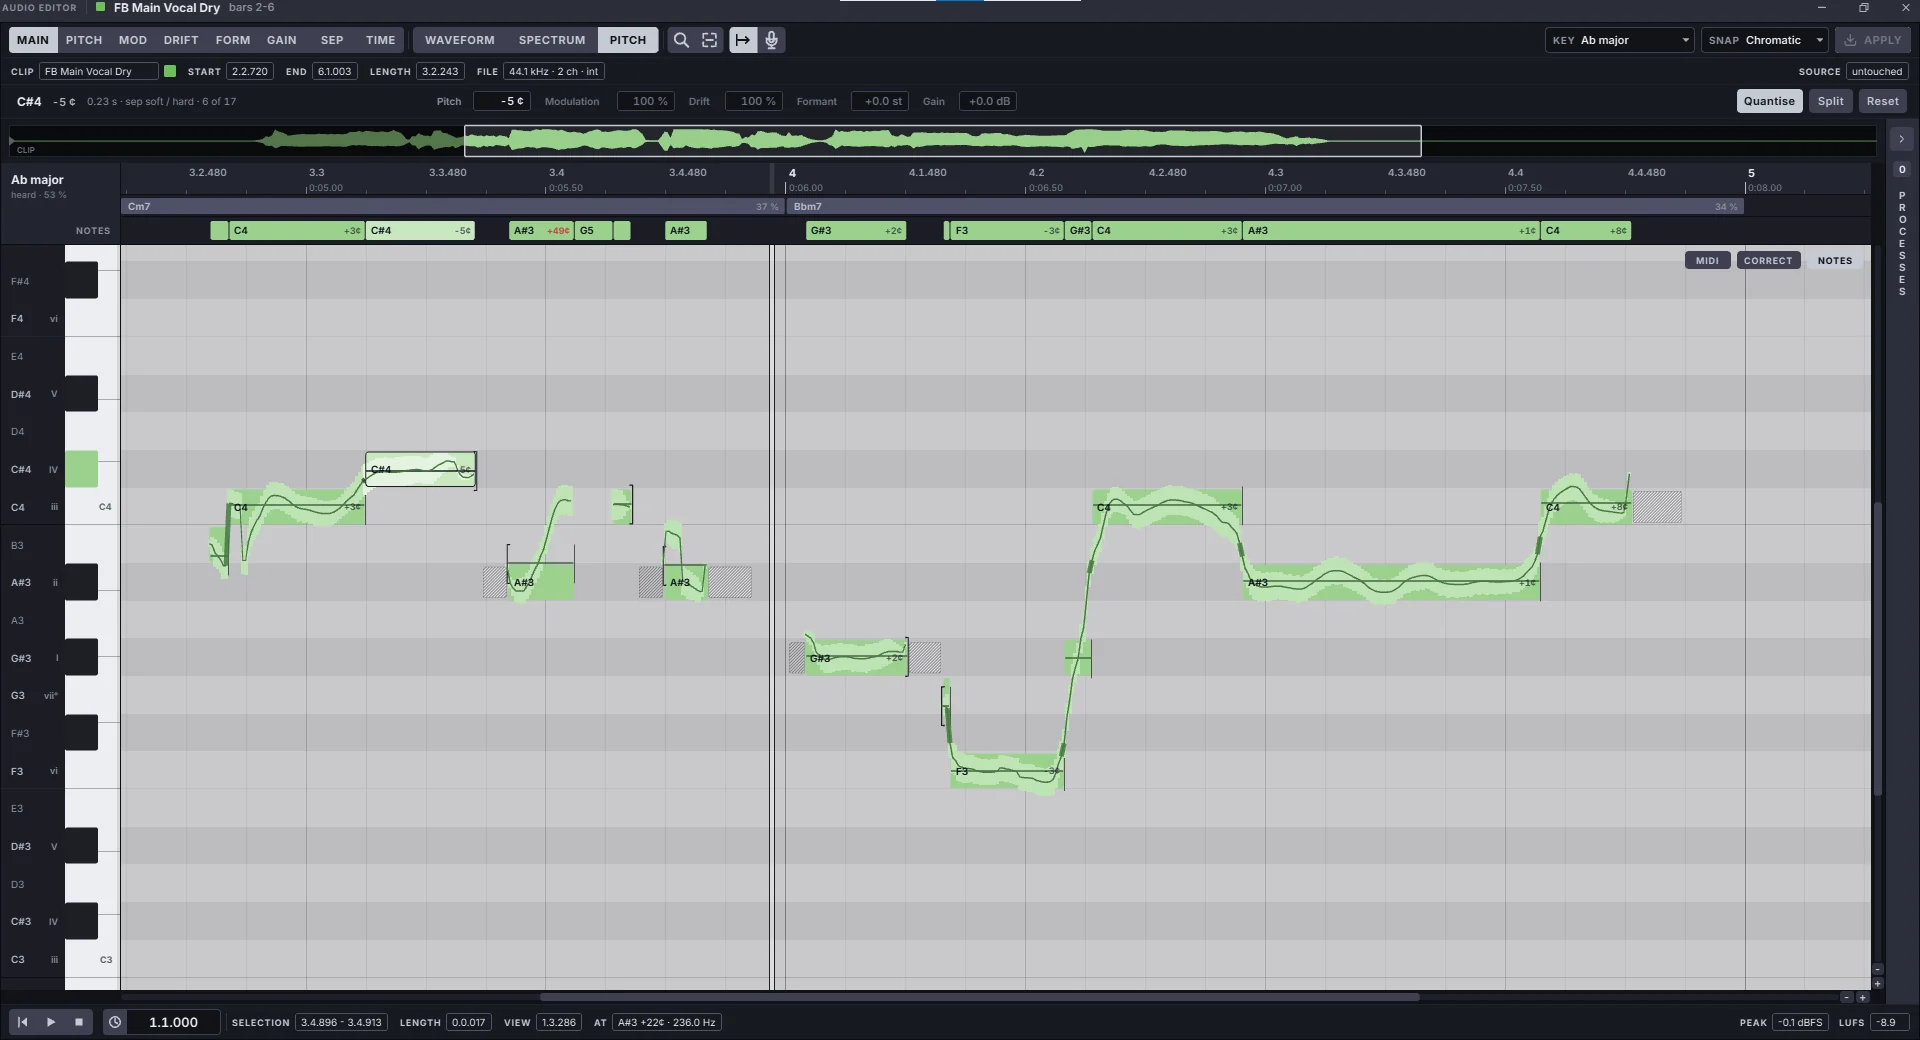Switch to the MIDI overlay toggle

(1707, 260)
